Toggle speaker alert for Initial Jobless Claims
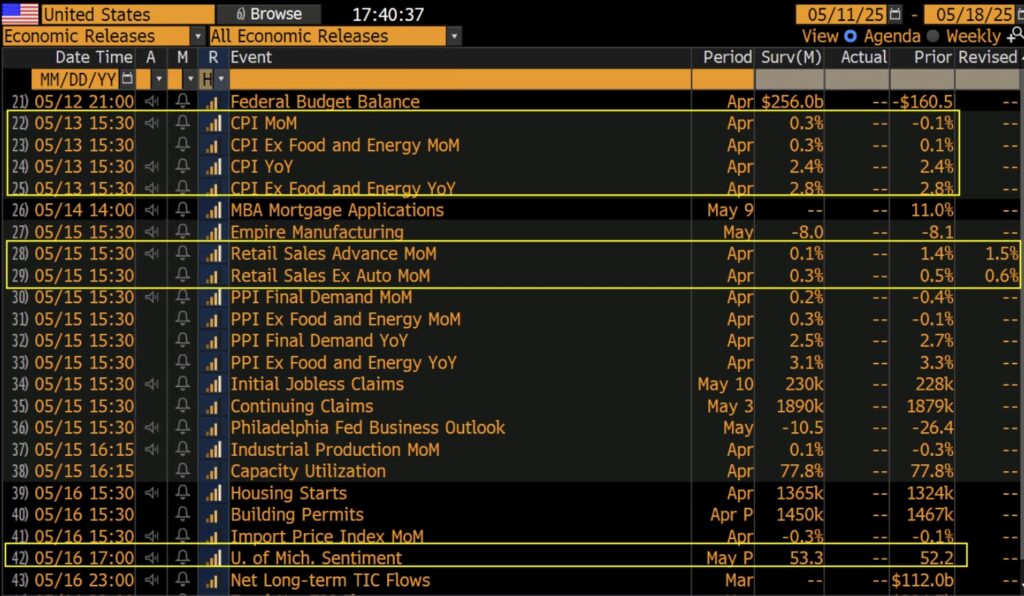This screenshot has height=596, width=1024. click(151, 384)
